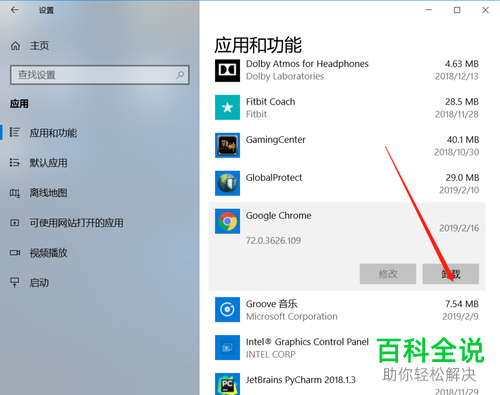Click the Microsoft Corporation publisher text

tap(292, 316)
